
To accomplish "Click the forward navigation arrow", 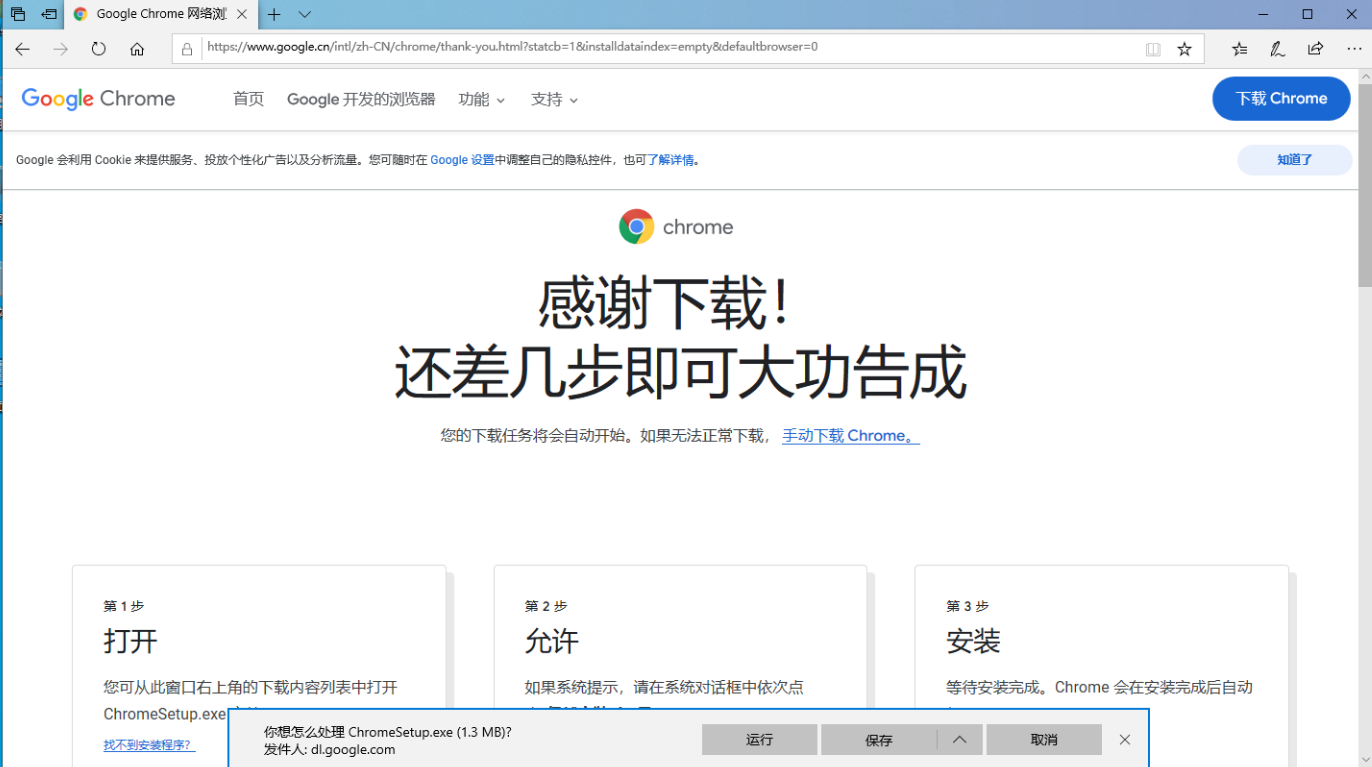I will (61, 49).
